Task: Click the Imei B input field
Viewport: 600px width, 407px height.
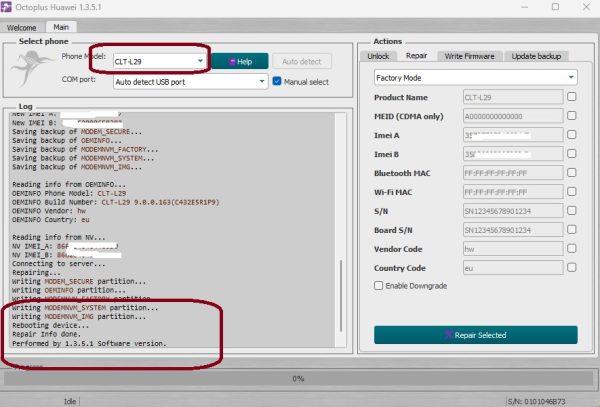Action: coord(513,154)
